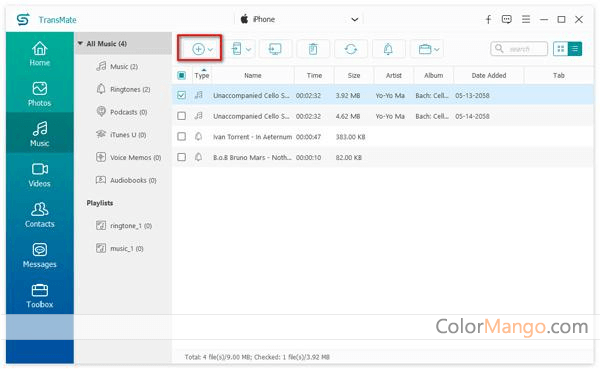Viewport: 600px width, 370px height.
Task: Click the 82.00 KB size cell
Action: pyautogui.click(x=348, y=157)
